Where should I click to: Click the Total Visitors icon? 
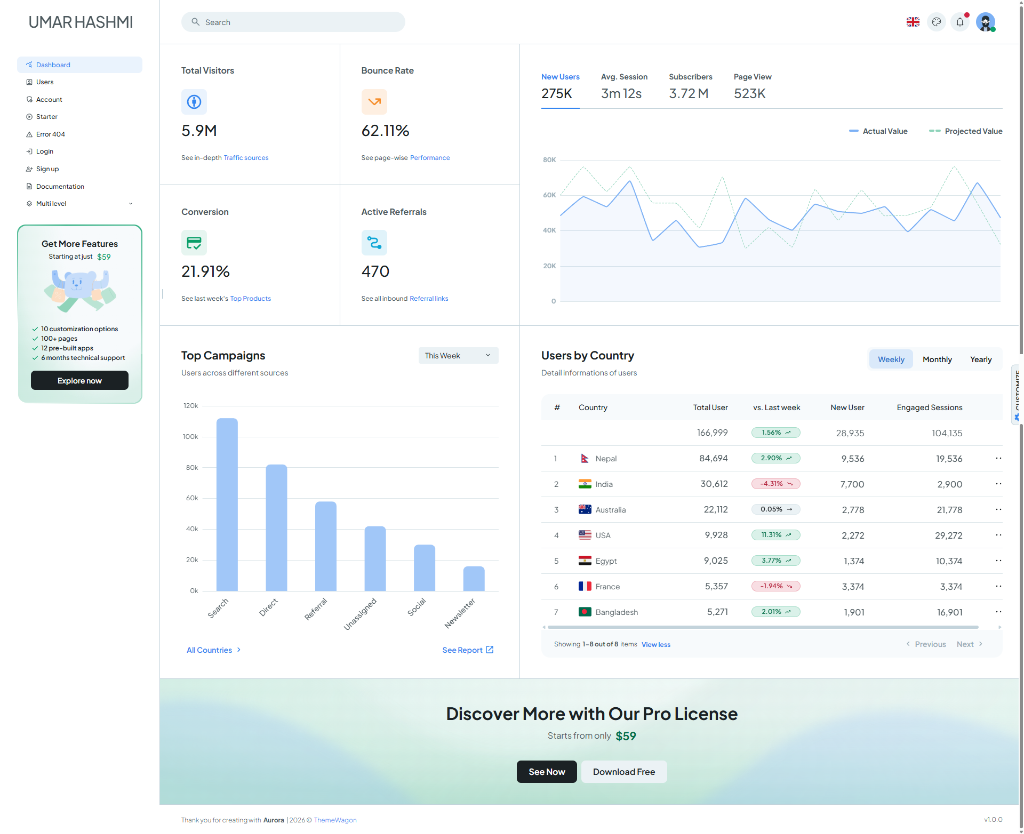click(x=194, y=101)
